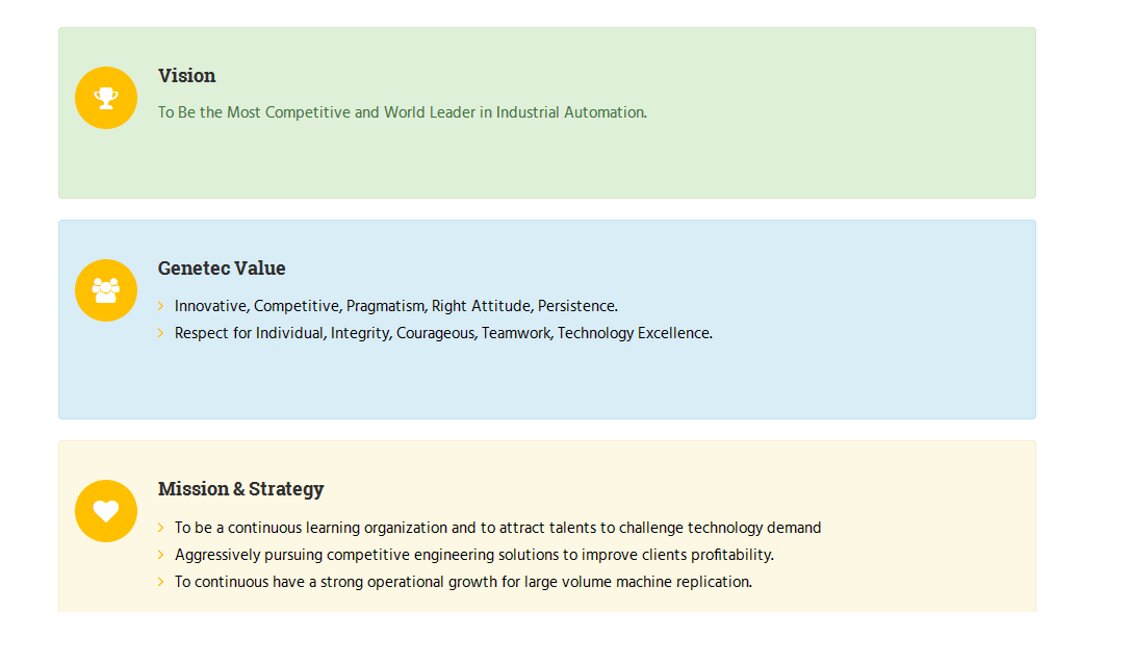Click the people group icon beside Genetec Value
1137x671 pixels.
(x=106, y=290)
